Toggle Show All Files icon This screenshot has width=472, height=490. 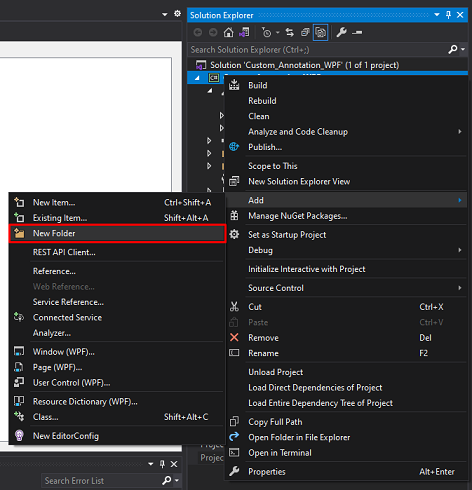[320, 32]
